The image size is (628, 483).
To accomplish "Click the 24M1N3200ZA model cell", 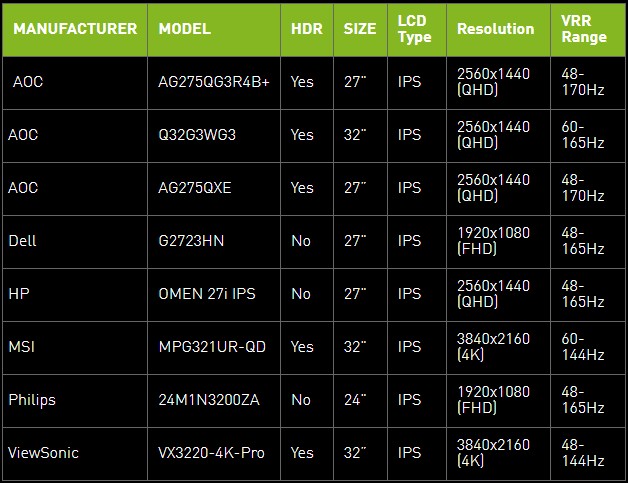I will [x=210, y=400].
